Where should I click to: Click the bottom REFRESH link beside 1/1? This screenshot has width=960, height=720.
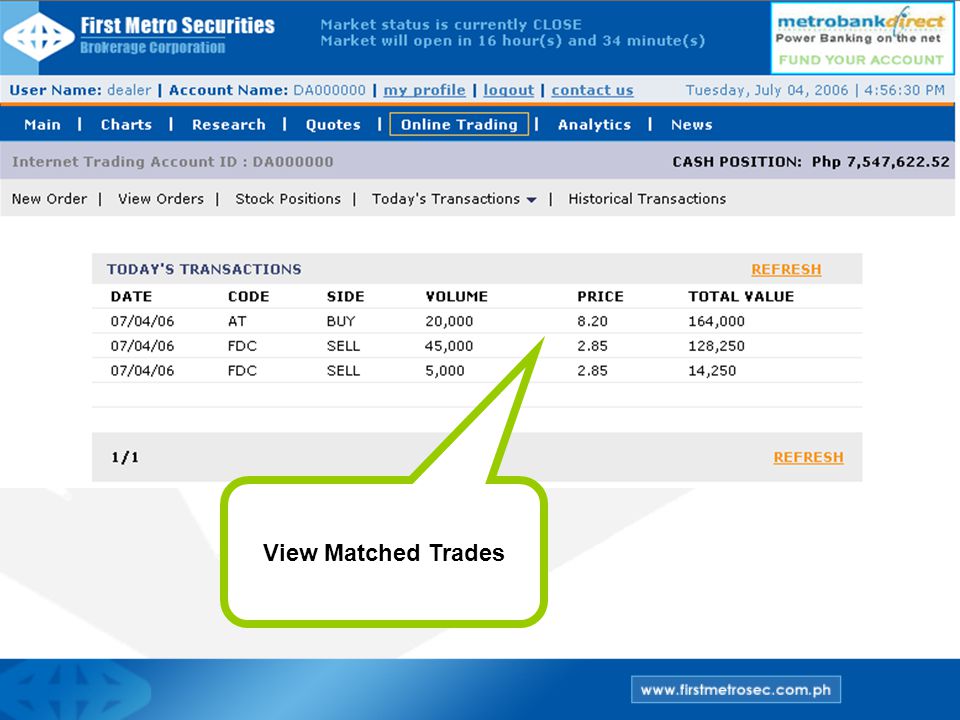click(x=808, y=457)
